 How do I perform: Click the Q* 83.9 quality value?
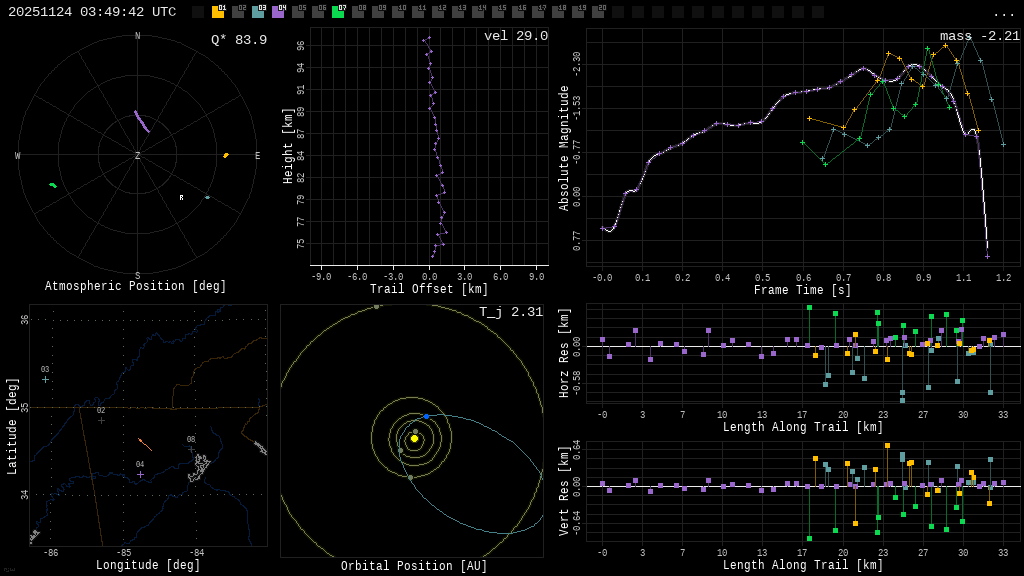pos(238,40)
